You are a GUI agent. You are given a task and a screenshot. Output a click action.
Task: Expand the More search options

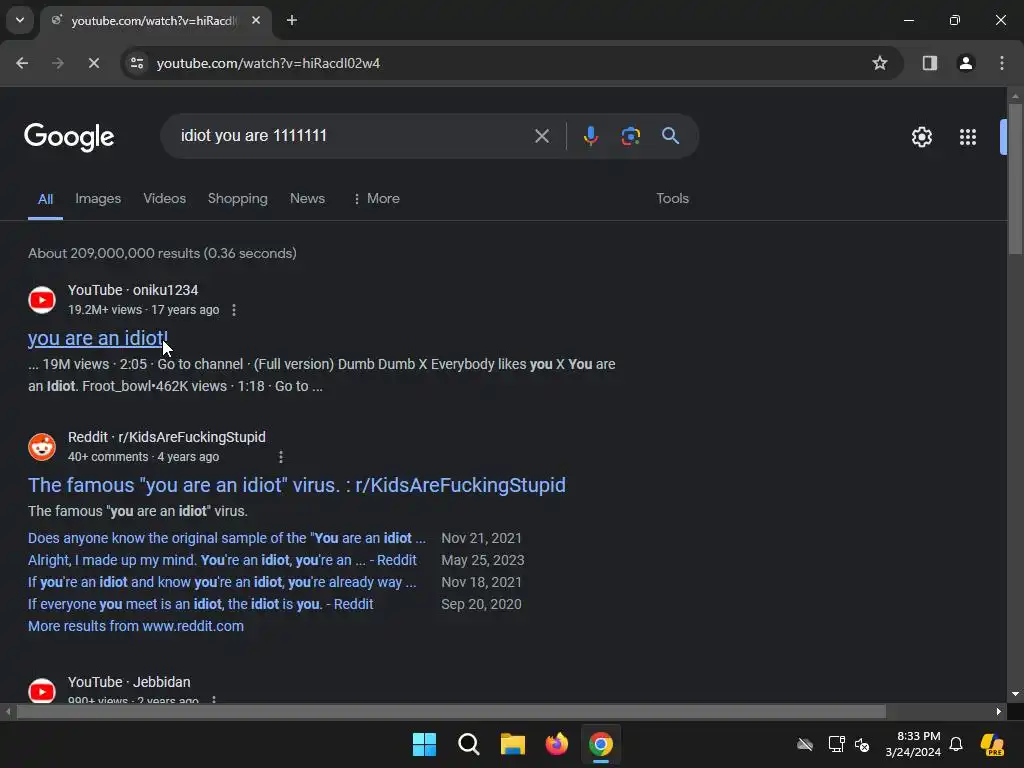point(376,199)
